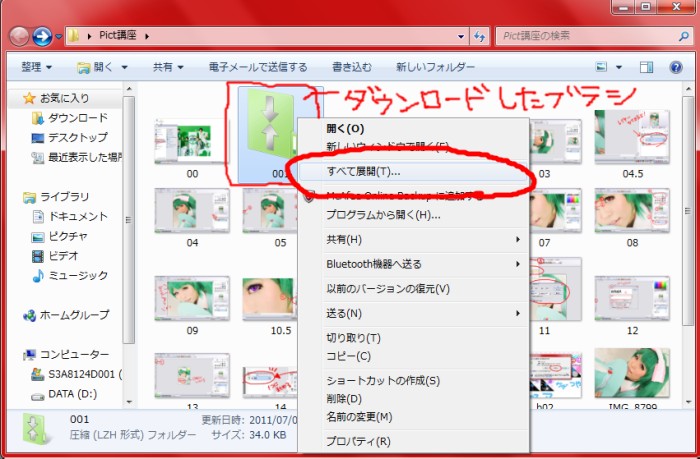Select the thumbnail named 10.5
700x459 pixels.
coord(270,298)
